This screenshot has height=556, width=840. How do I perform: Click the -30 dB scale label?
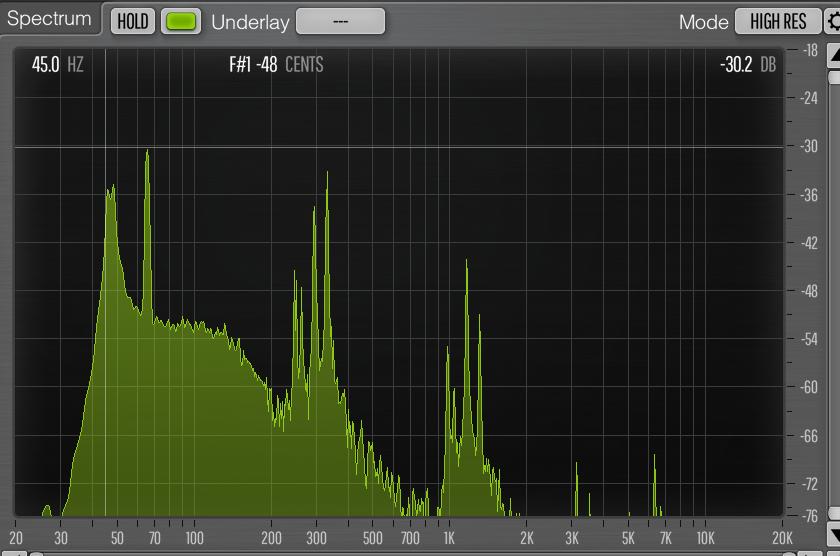(809, 146)
